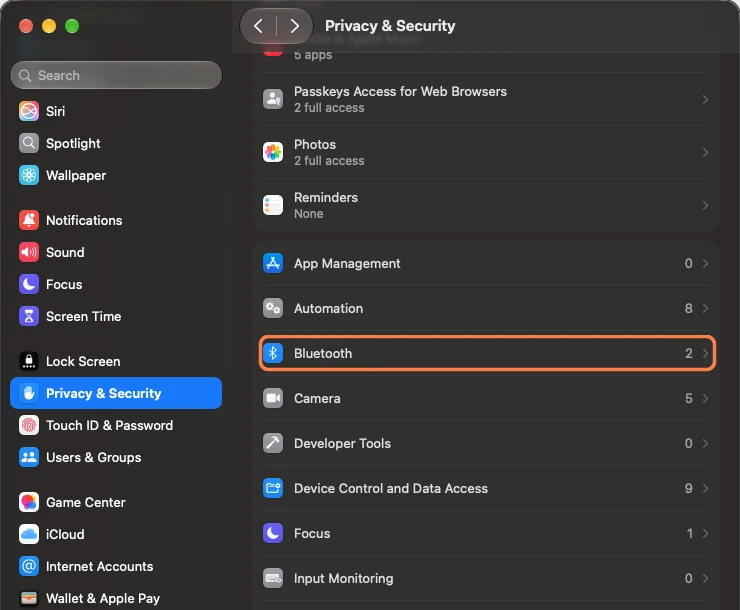Click the Bluetooth count value 2
This screenshot has width=740, height=610.
click(689, 353)
